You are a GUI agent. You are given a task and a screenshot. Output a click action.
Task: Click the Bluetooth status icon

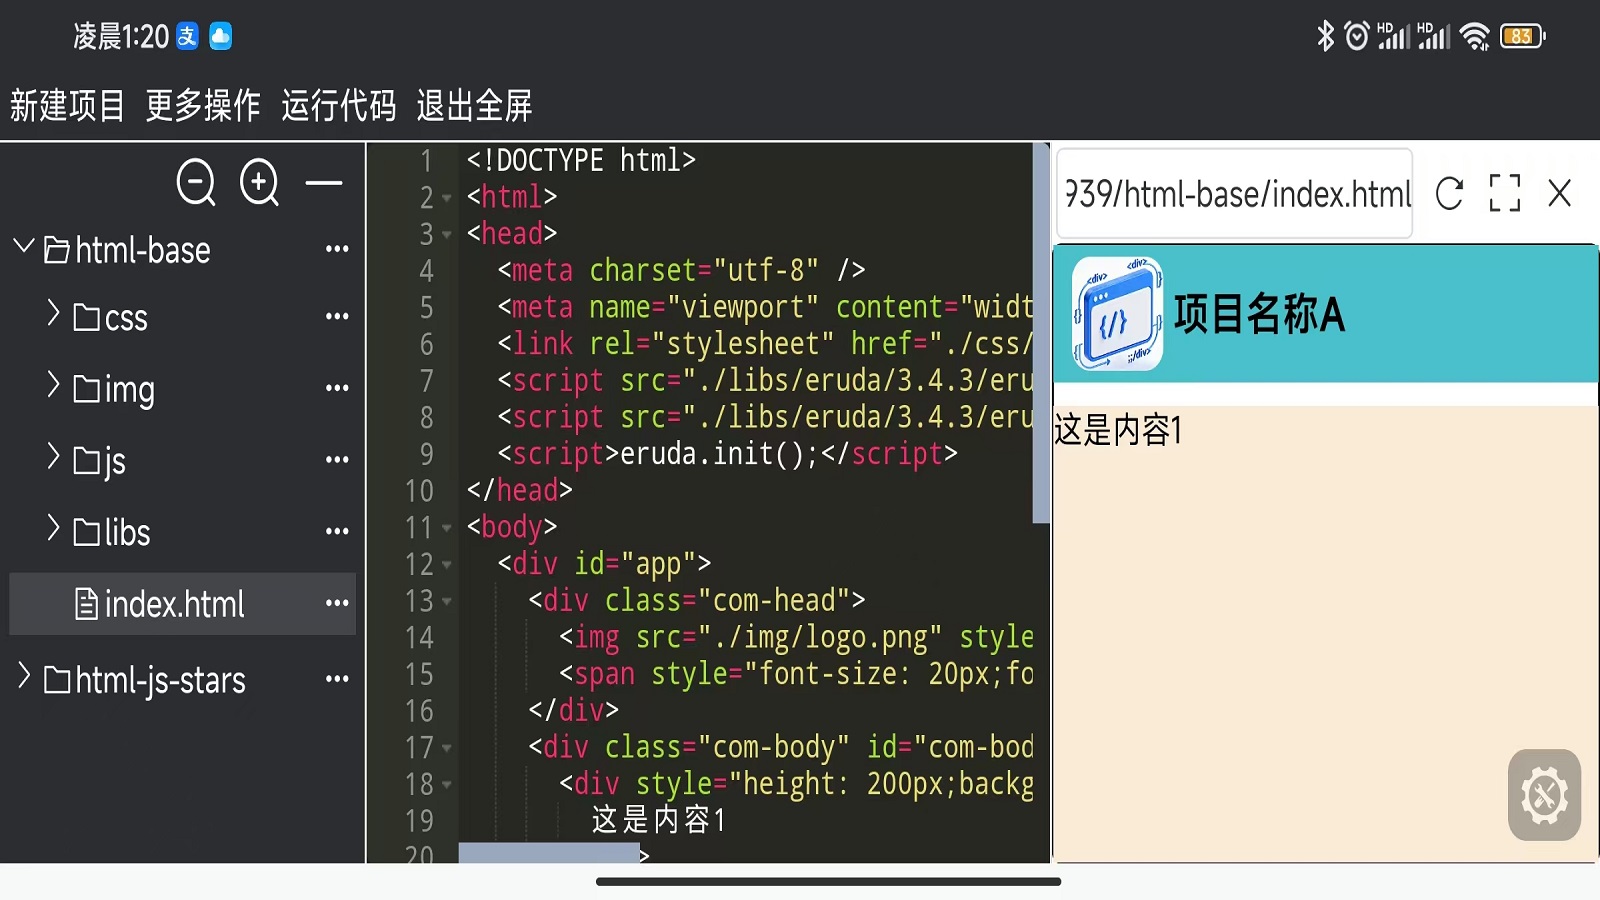(x=1325, y=36)
